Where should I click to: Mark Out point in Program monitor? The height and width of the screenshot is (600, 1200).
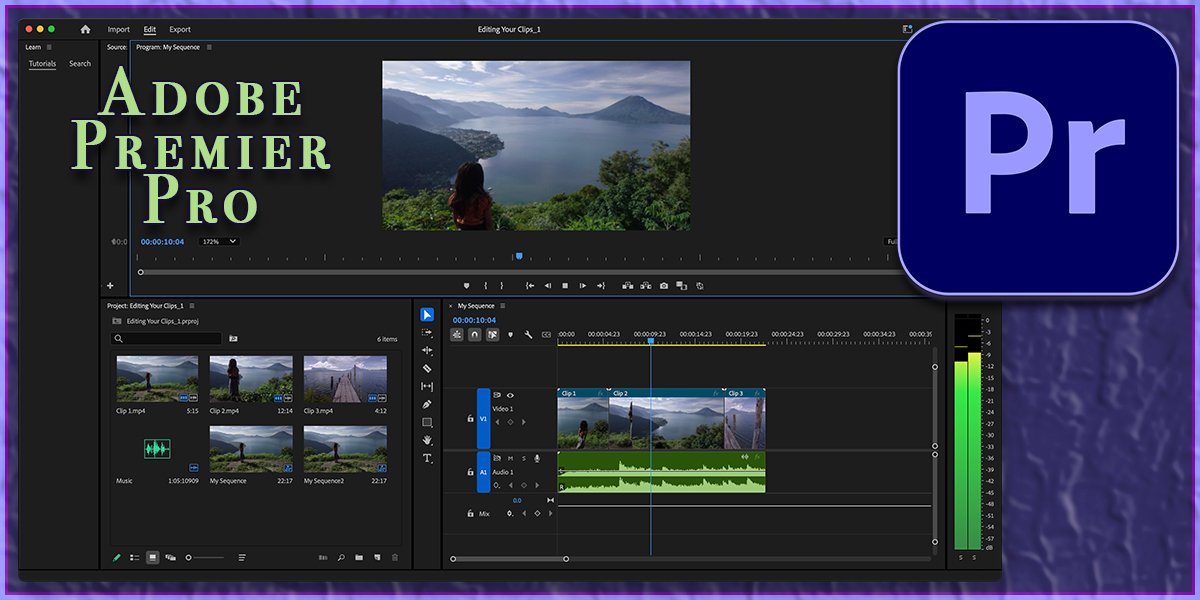point(501,286)
